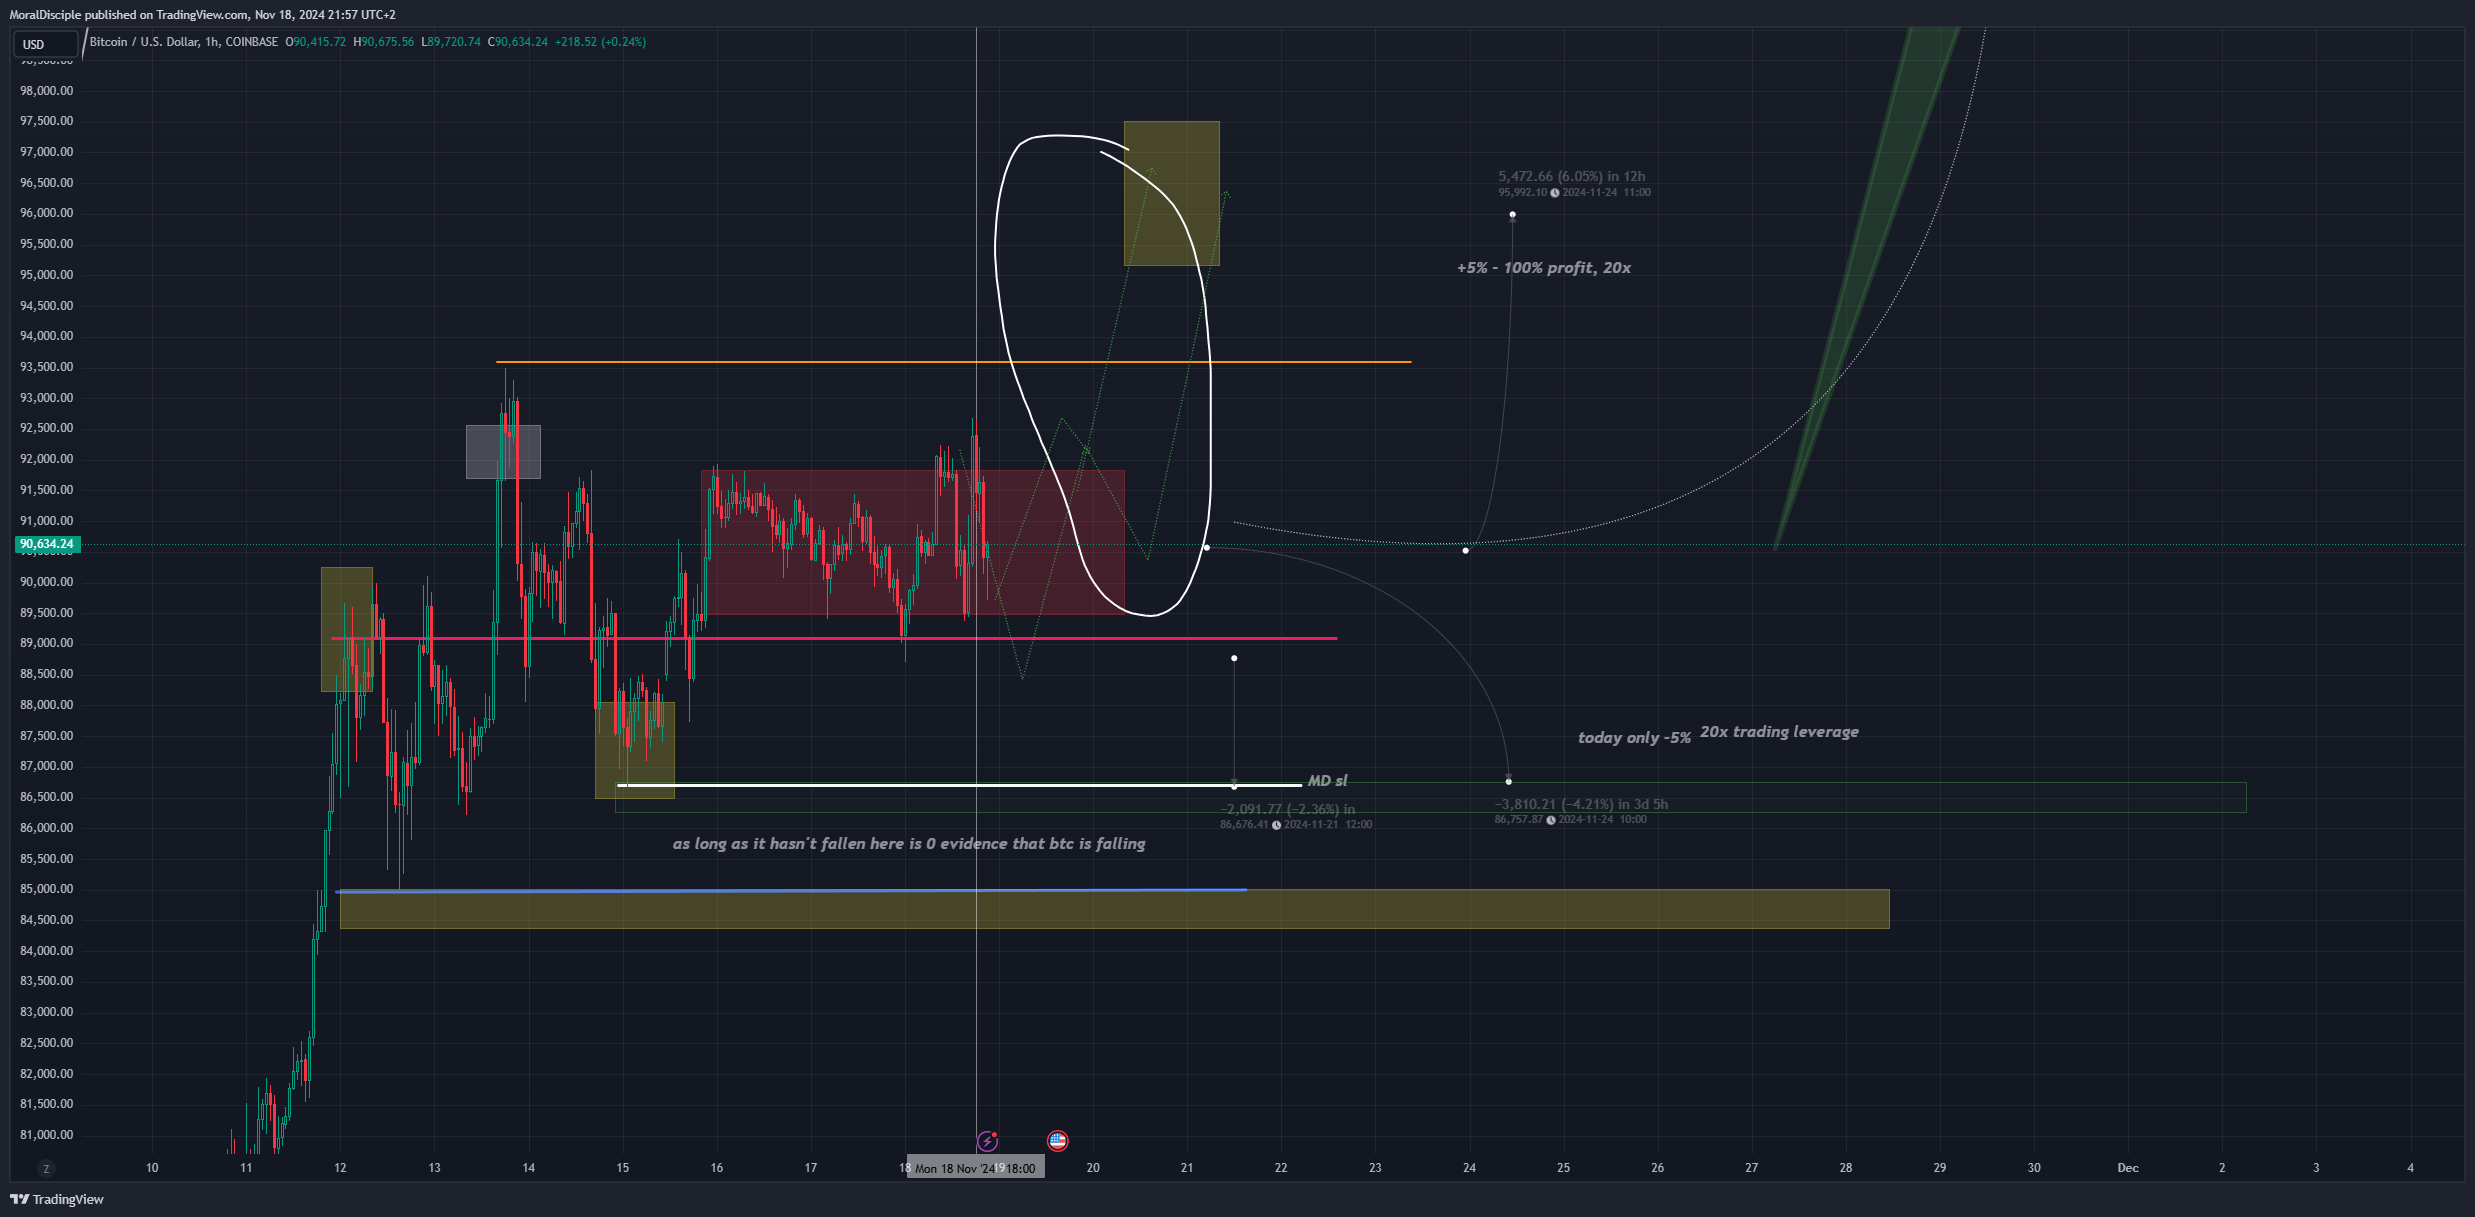This screenshot has width=2475, height=1217.
Task: Click the purple lightning event icon
Action: [x=987, y=1141]
